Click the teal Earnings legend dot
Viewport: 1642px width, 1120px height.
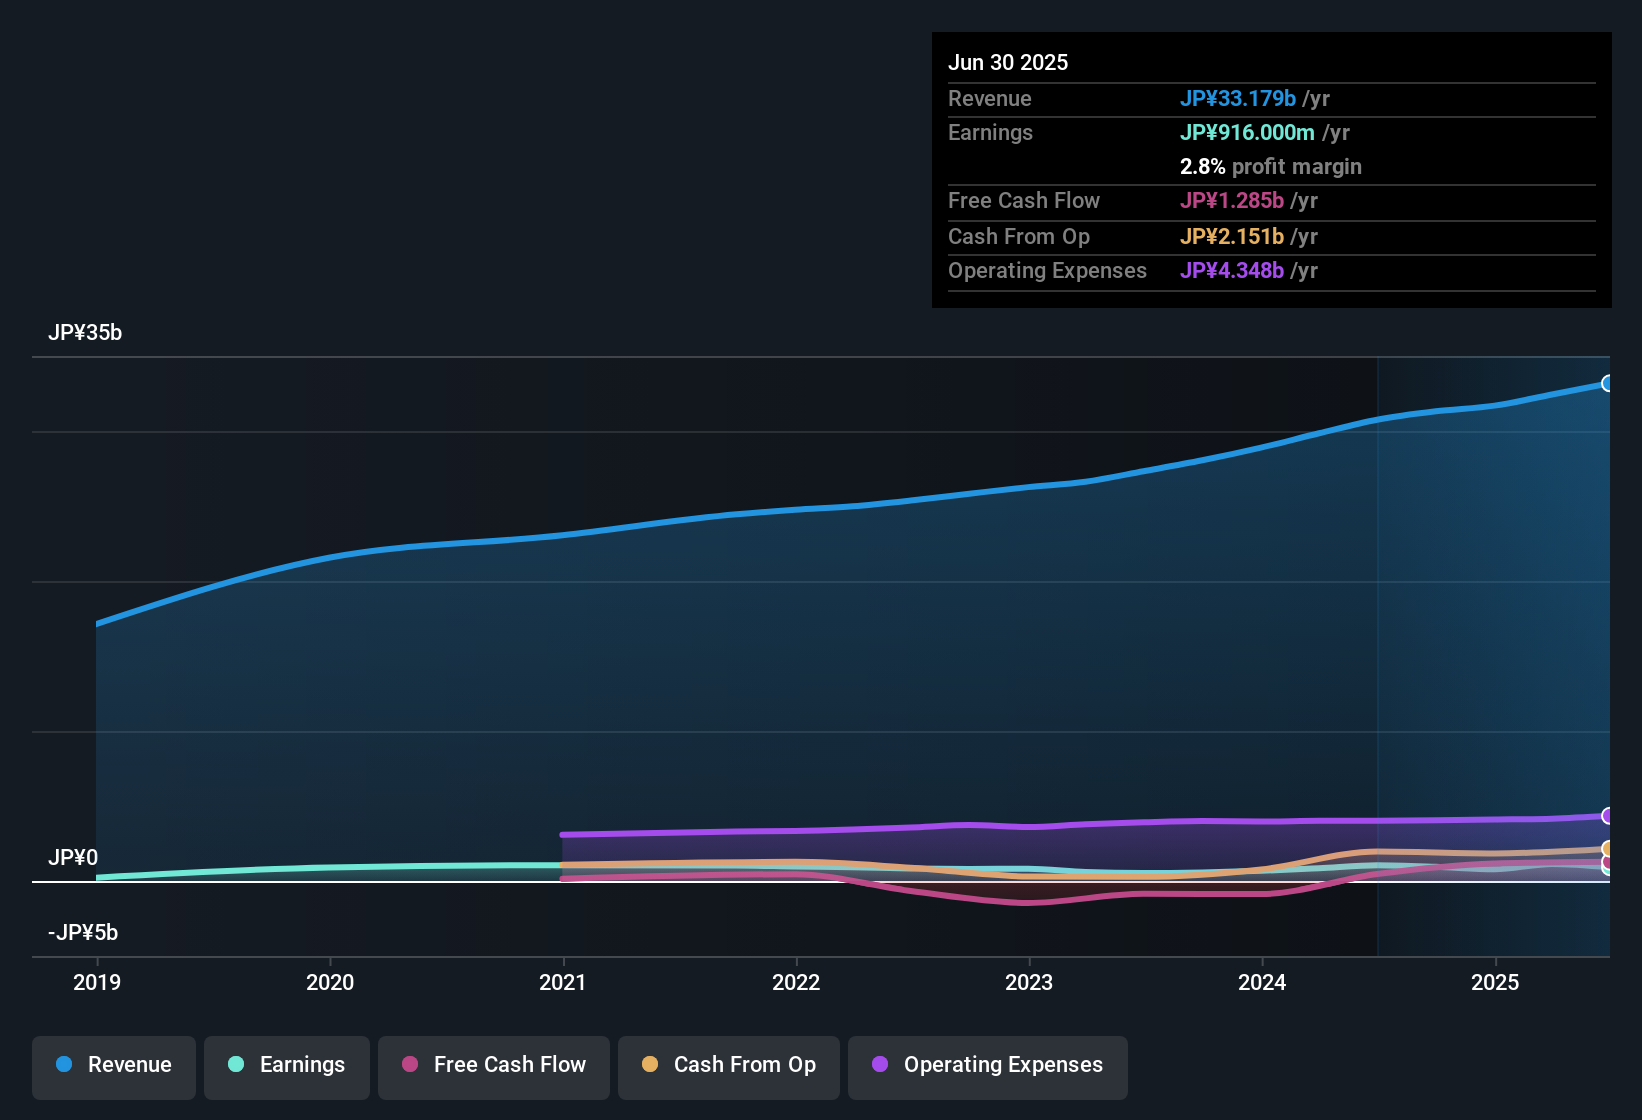pos(236,1065)
